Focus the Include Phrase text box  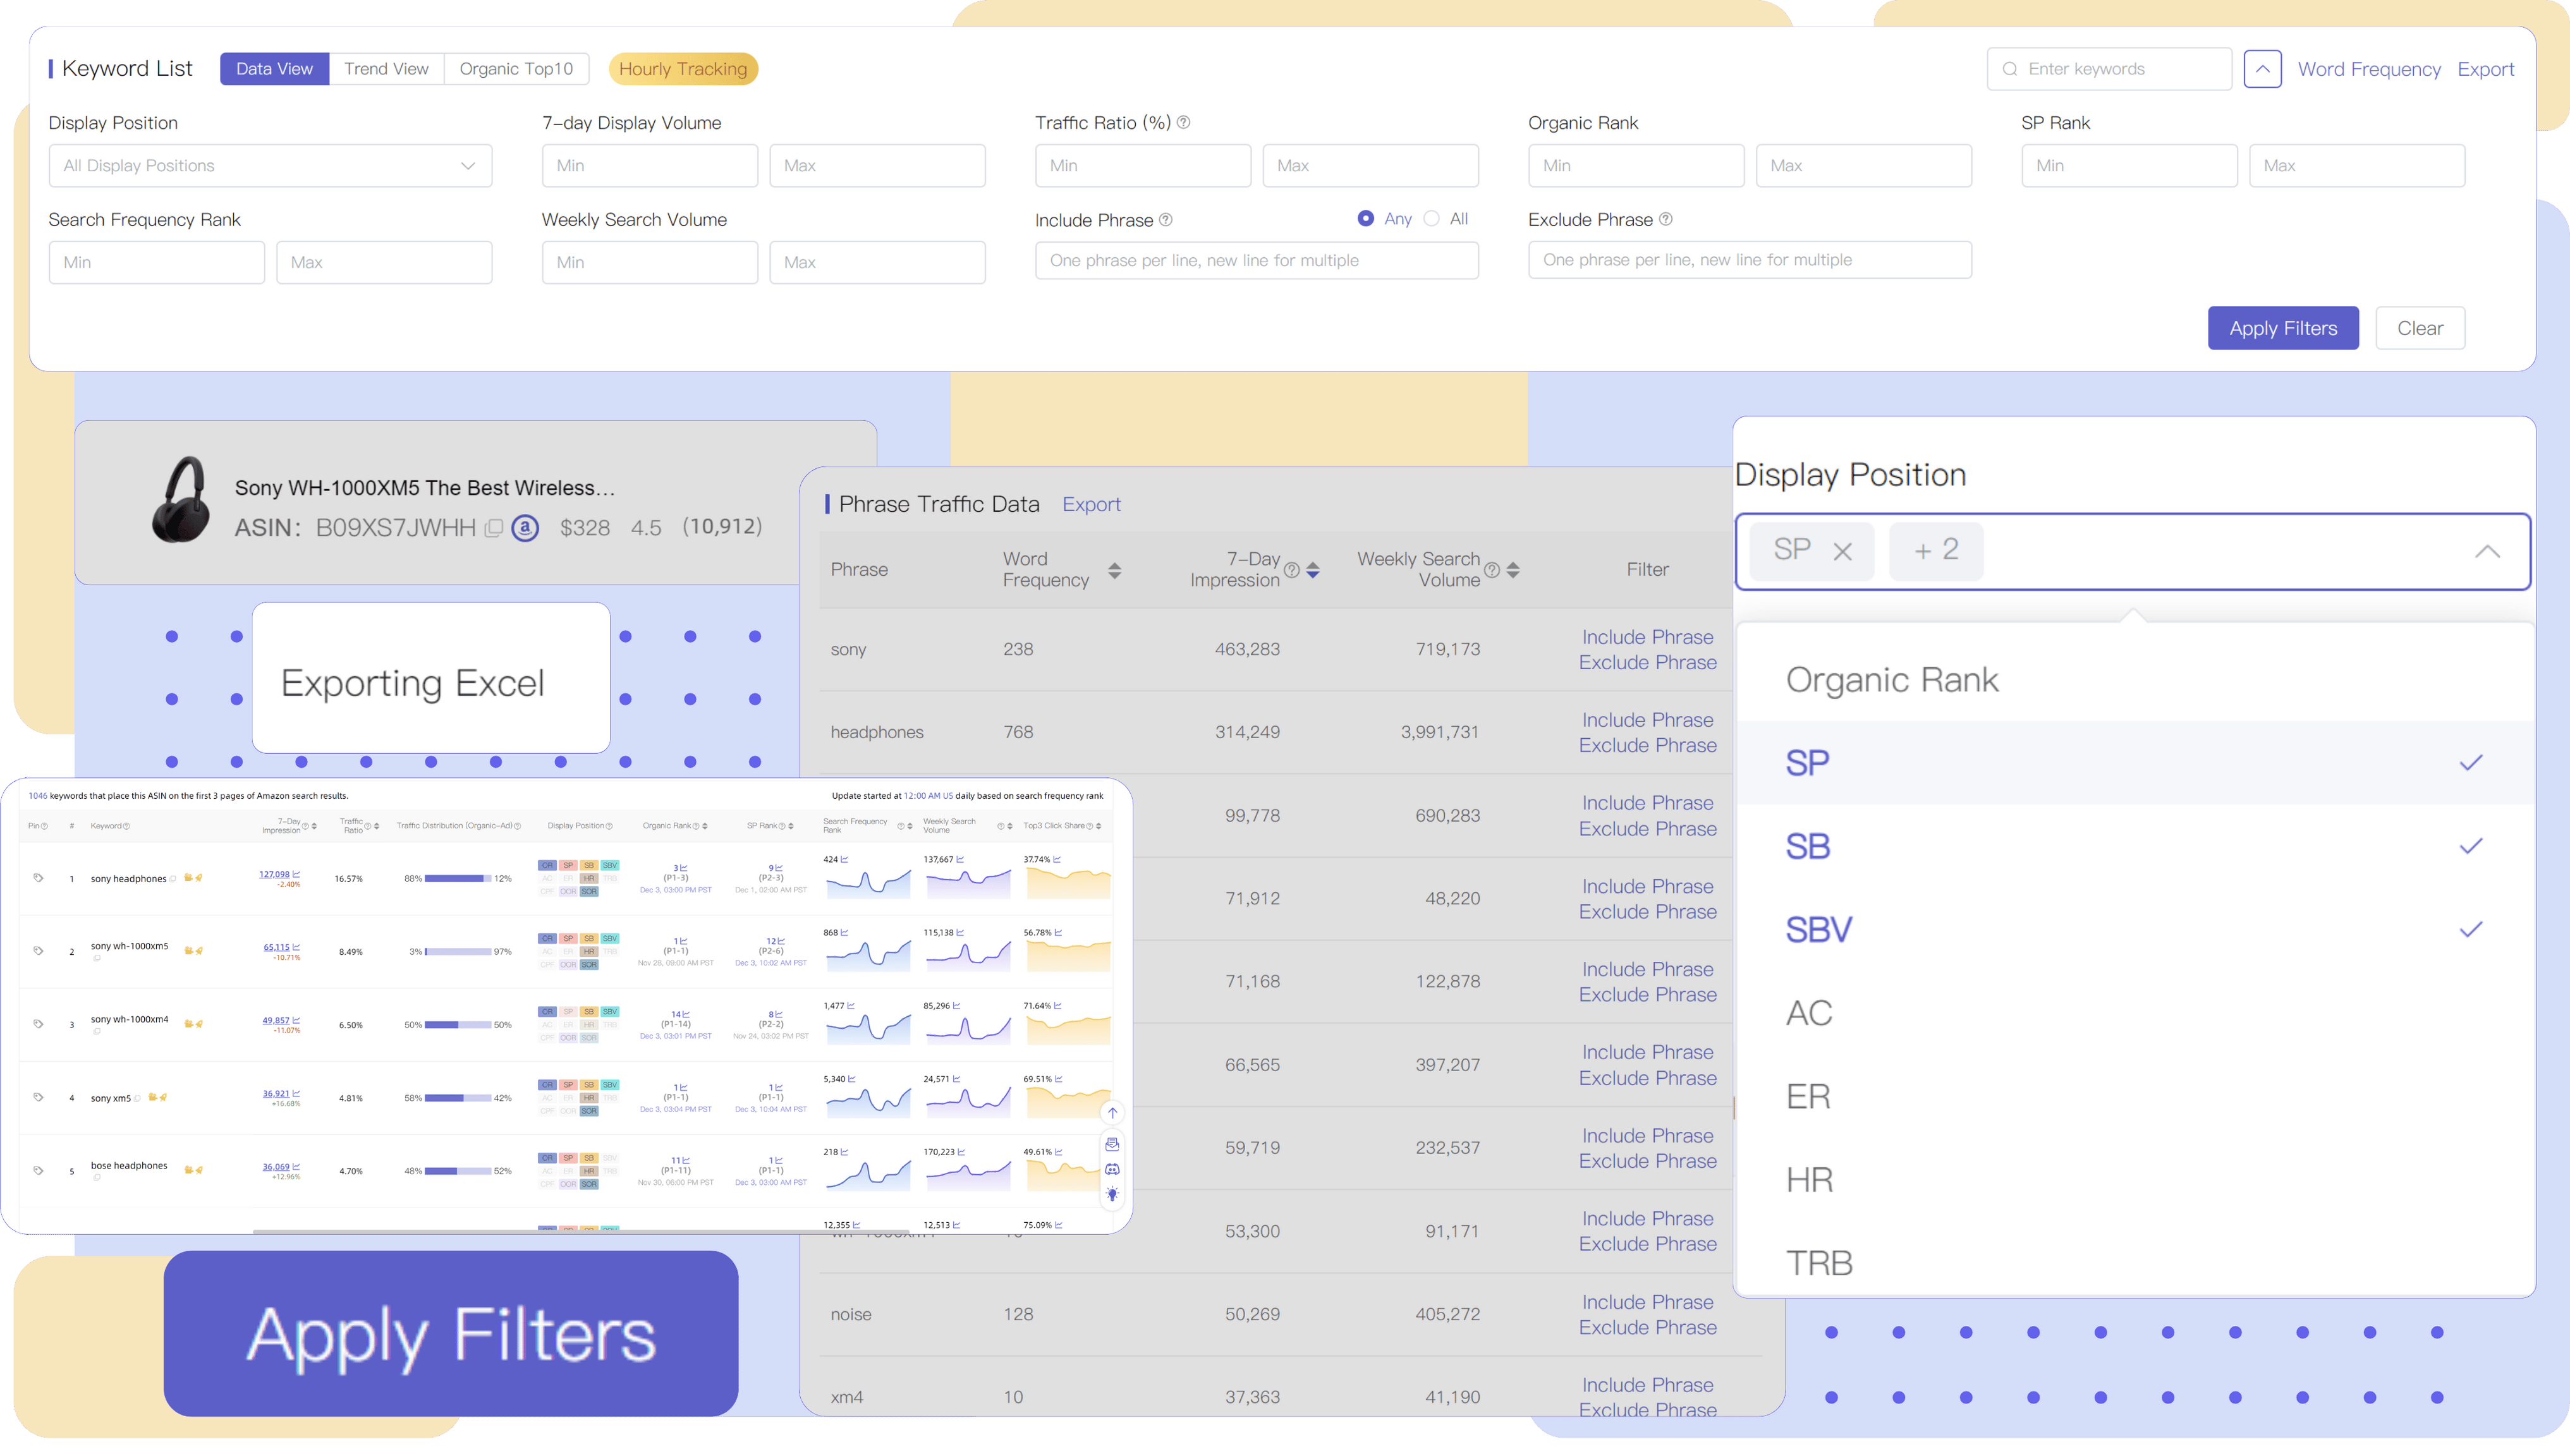1256,260
